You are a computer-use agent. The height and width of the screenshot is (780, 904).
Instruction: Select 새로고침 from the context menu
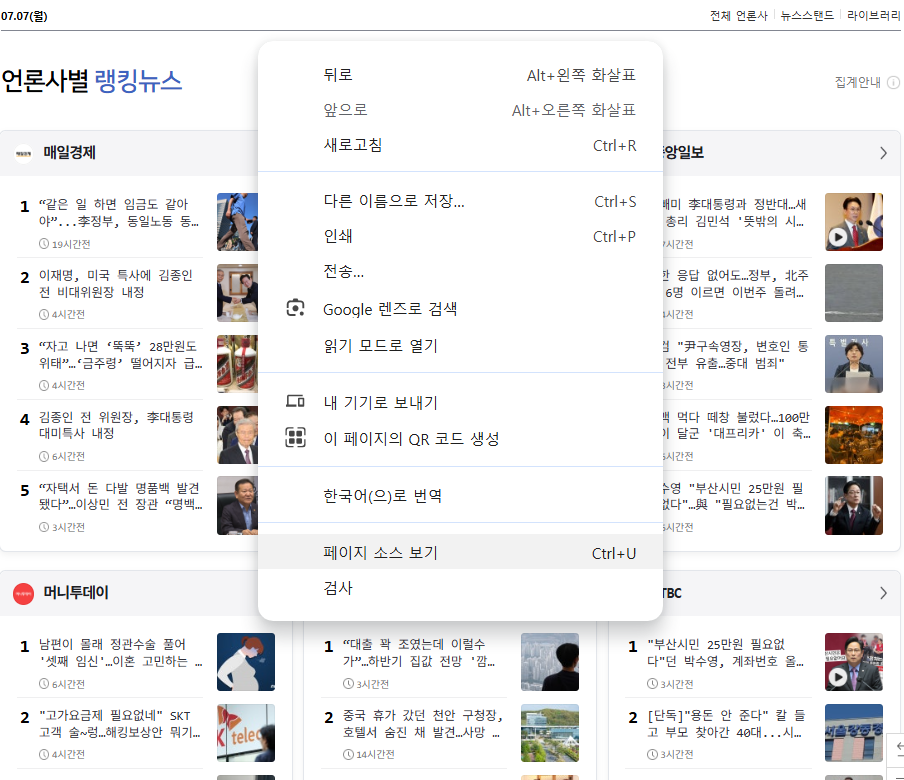(460, 145)
